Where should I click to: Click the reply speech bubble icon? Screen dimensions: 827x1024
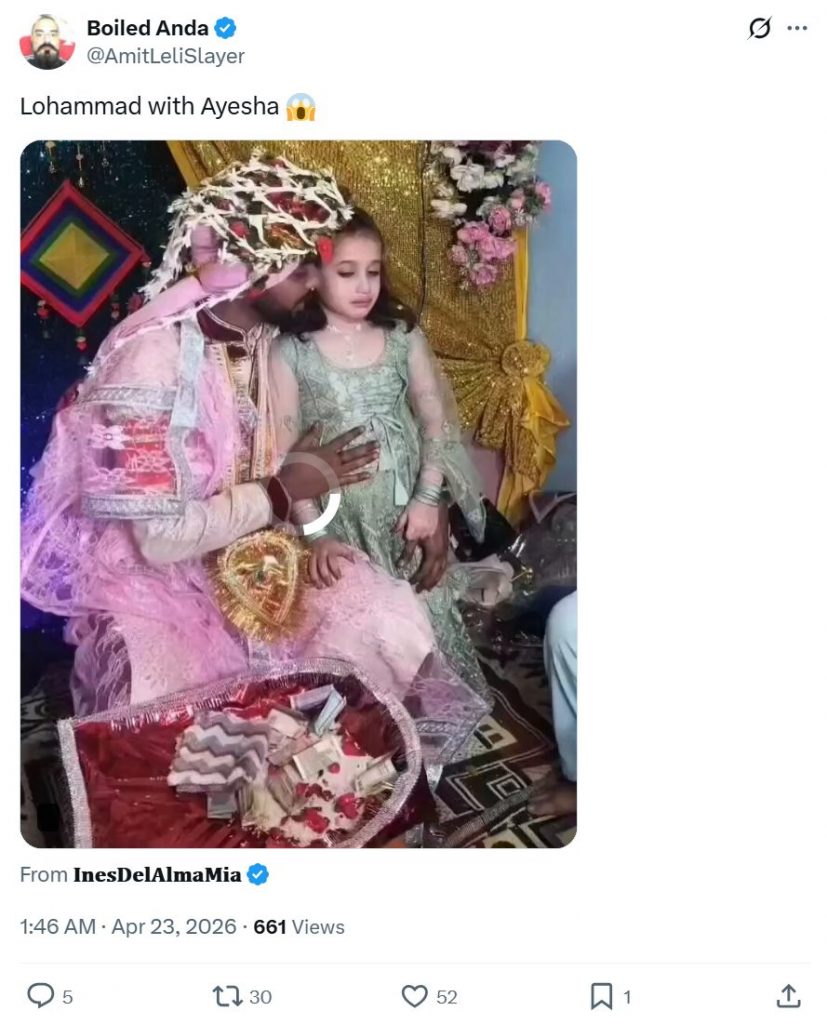[x=39, y=995]
